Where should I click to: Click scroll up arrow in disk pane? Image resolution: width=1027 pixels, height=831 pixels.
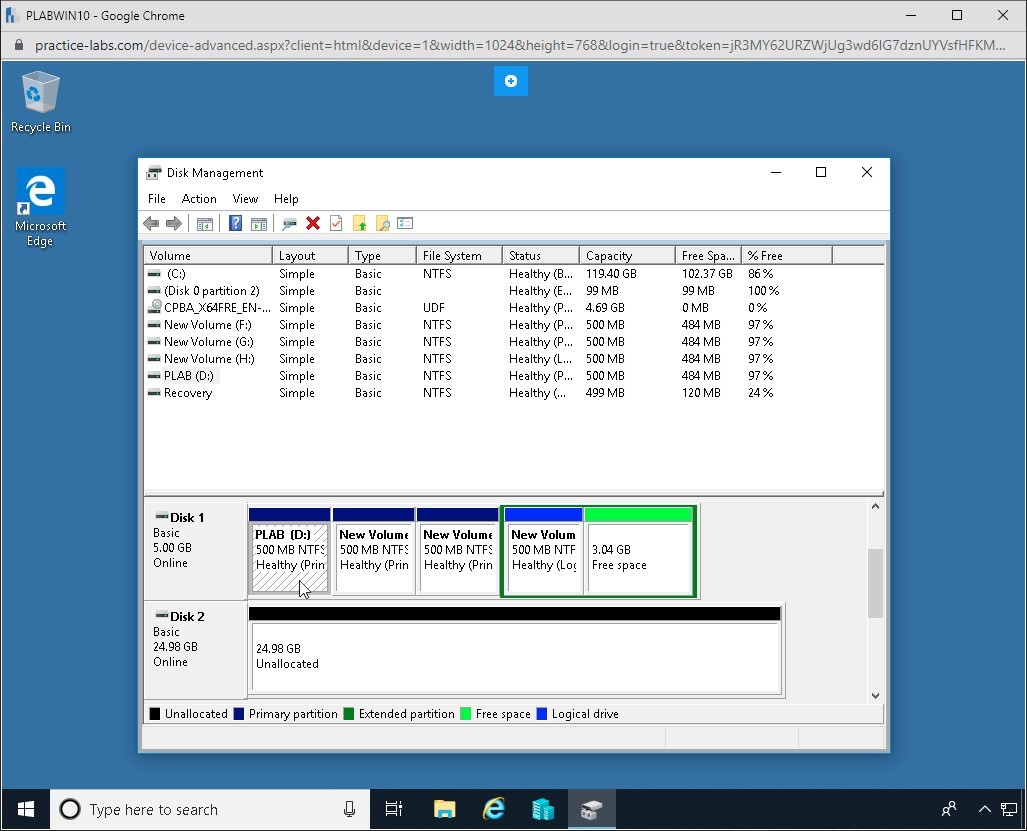[876, 506]
